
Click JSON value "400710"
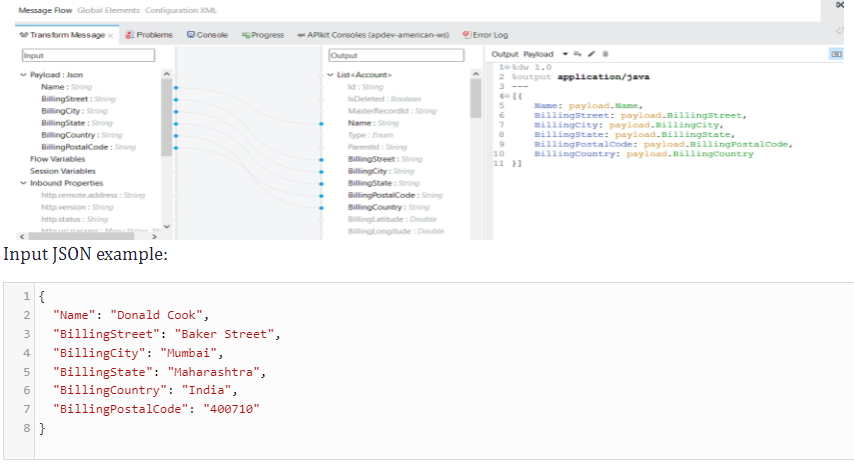pos(231,409)
